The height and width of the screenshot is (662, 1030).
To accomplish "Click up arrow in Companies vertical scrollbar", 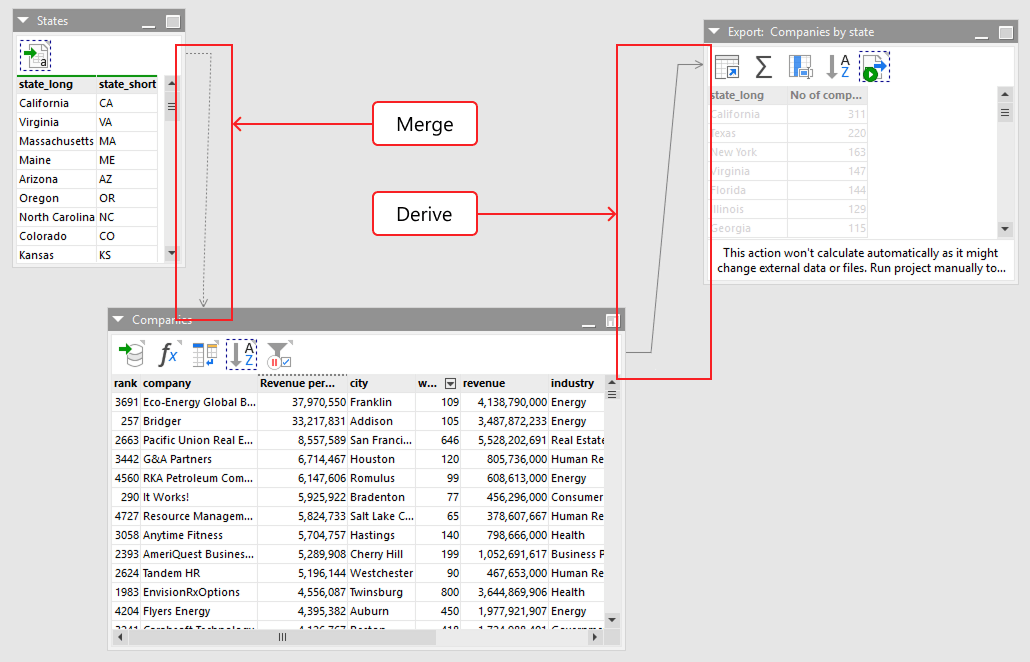I will tap(612, 382).
